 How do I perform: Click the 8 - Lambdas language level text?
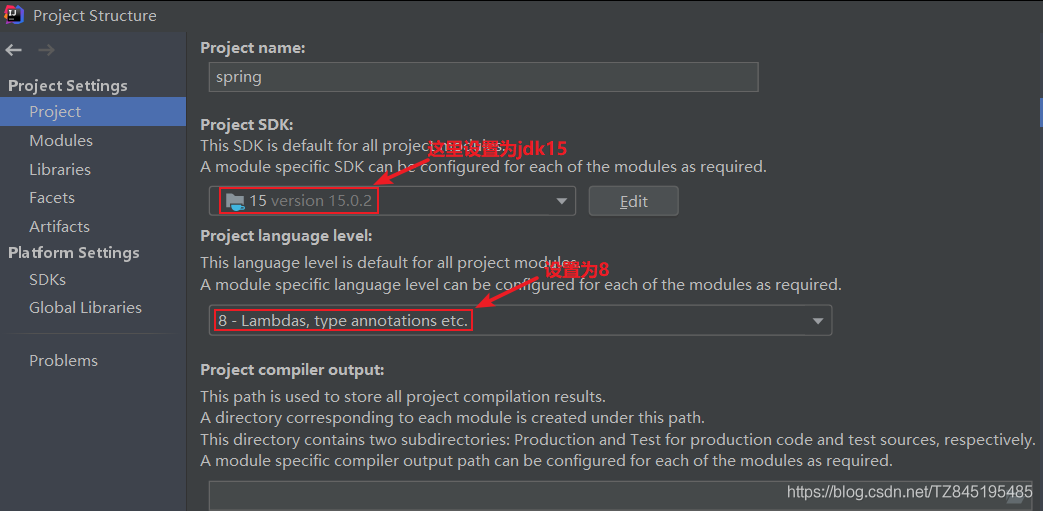coord(343,321)
